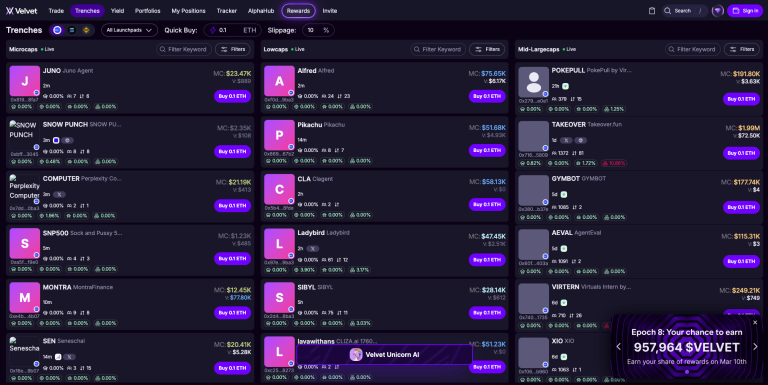768x385 pixels.
Task: Buy 0.1 ETH of JUNO
Action: click(232, 96)
